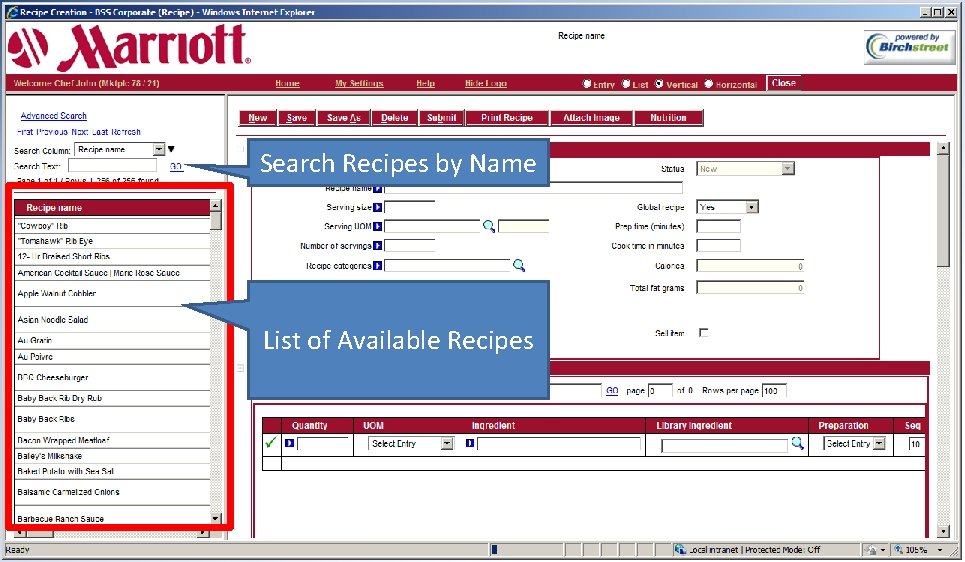The image size is (965, 562).
Task: Click the Delete button
Action: 394,118
